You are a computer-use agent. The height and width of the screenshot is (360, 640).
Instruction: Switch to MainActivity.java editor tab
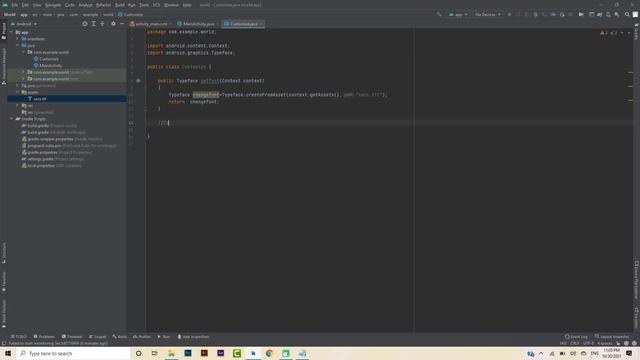coord(198,24)
